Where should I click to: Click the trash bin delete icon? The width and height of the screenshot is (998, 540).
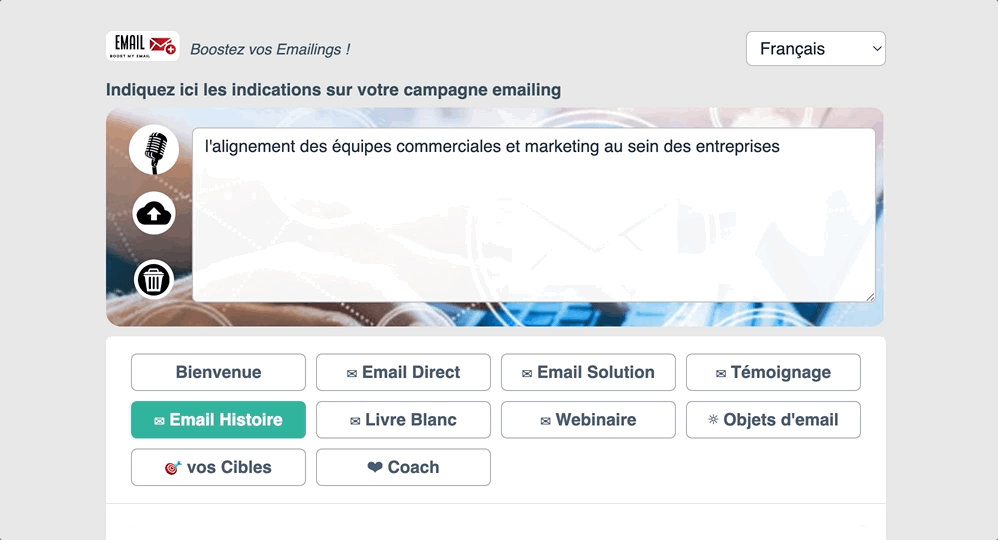coord(154,280)
